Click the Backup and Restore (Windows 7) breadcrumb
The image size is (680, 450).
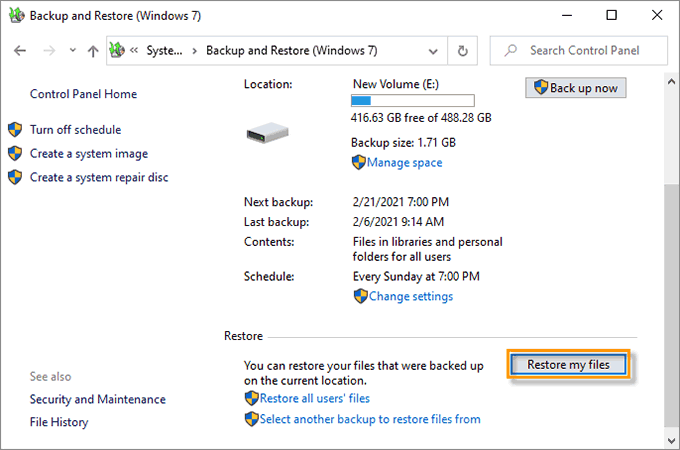291,51
